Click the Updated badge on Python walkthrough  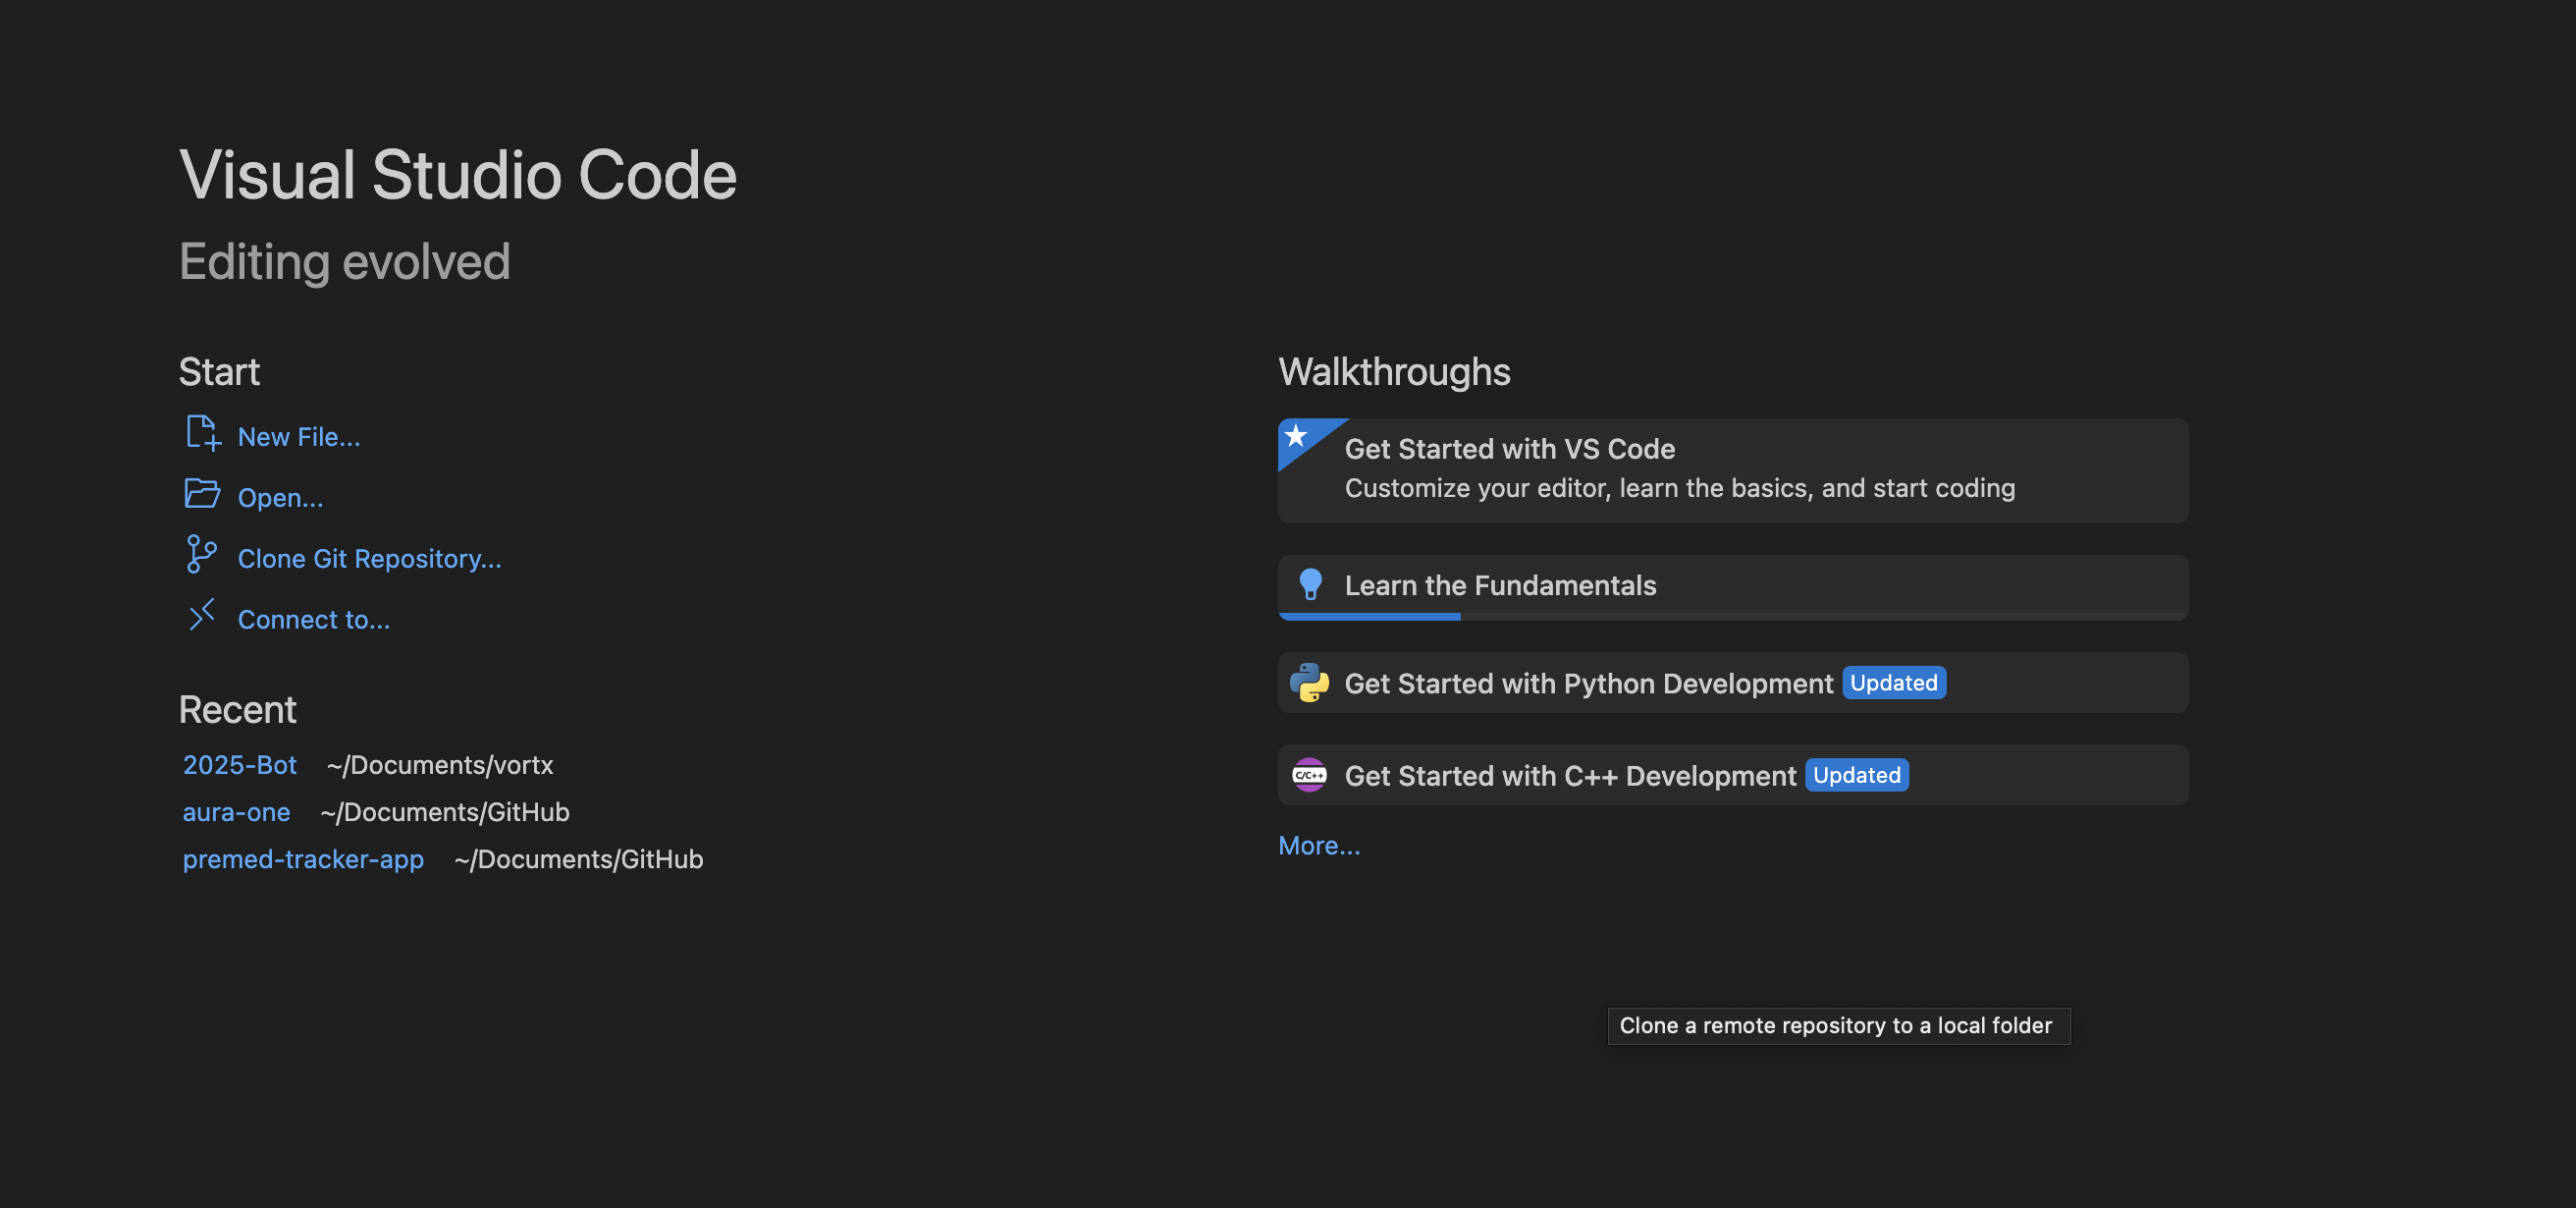pos(1894,683)
